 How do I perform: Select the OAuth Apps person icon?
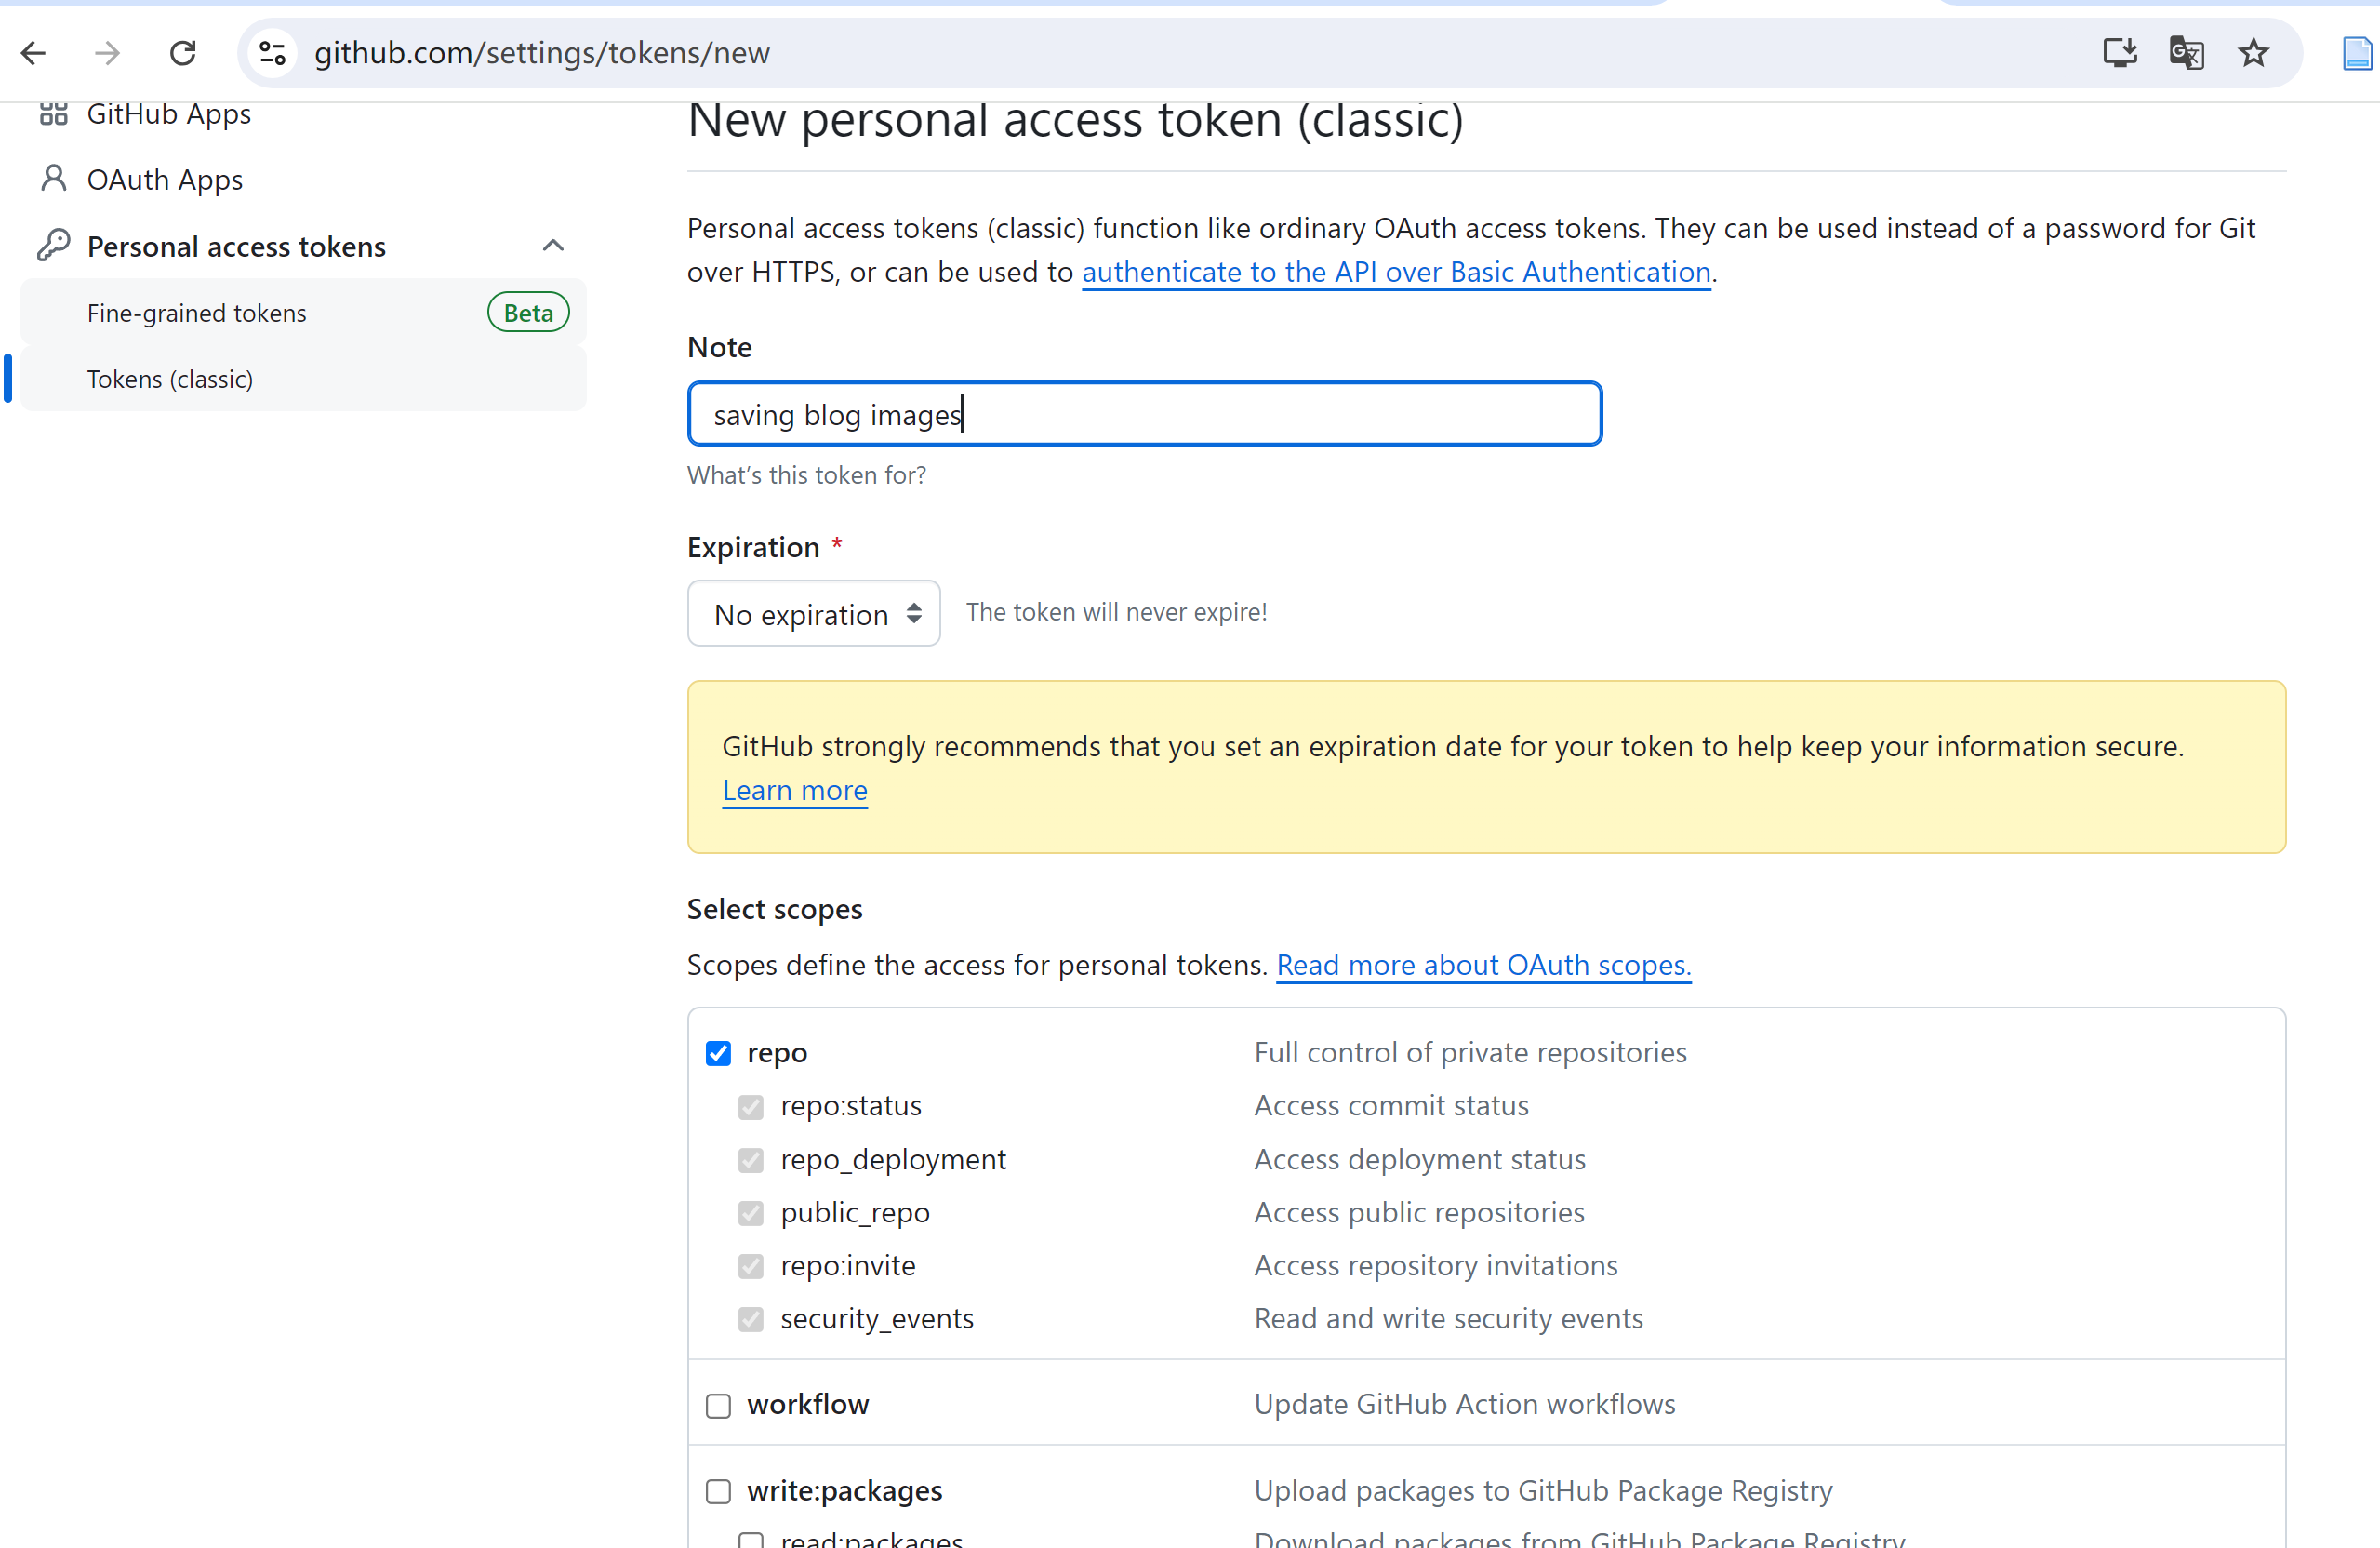[53, 178]
